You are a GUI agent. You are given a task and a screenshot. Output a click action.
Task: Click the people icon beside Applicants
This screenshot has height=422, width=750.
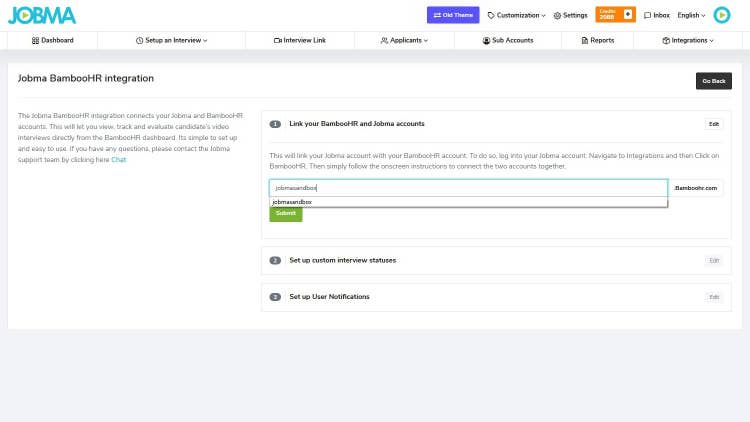click(x=384, y=41)
